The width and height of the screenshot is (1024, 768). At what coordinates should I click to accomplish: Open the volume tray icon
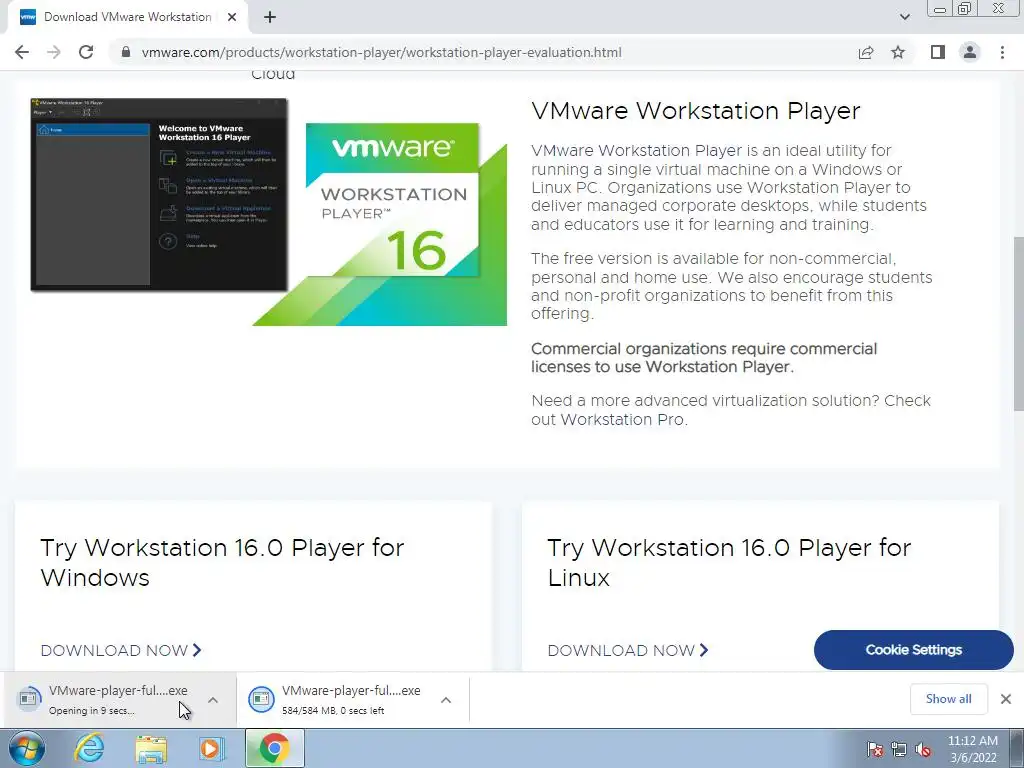pos(923,749)
